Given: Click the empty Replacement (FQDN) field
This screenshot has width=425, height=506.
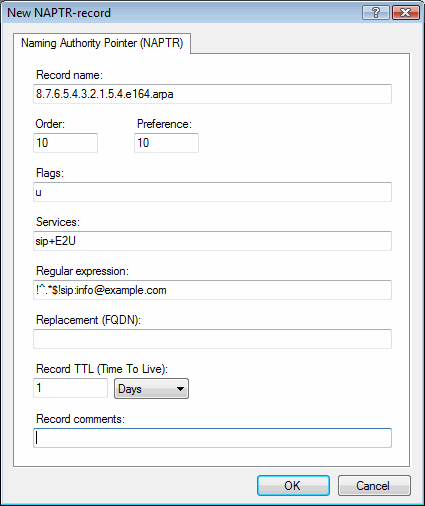Looking at the screenshot, I should (212, 339).
